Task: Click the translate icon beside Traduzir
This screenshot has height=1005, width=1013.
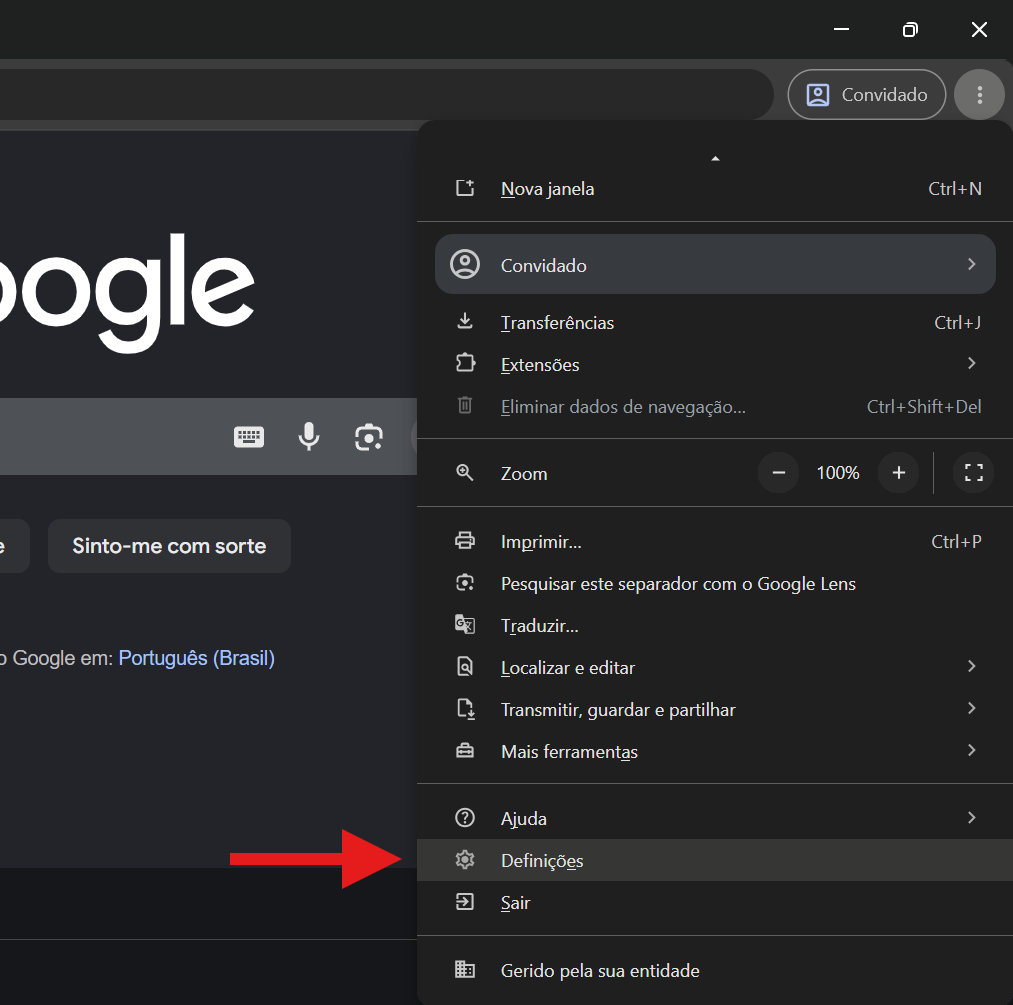Action: (x=465, y=625)
